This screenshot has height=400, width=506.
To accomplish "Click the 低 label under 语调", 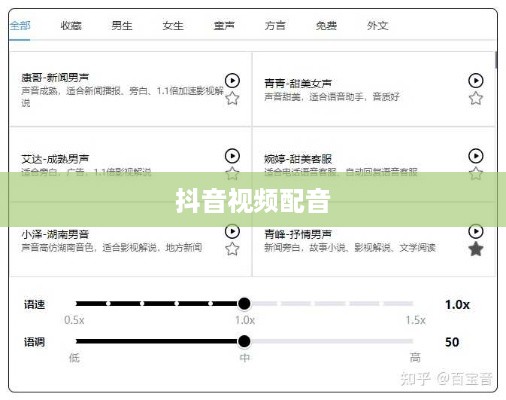I will coord(74,358).
